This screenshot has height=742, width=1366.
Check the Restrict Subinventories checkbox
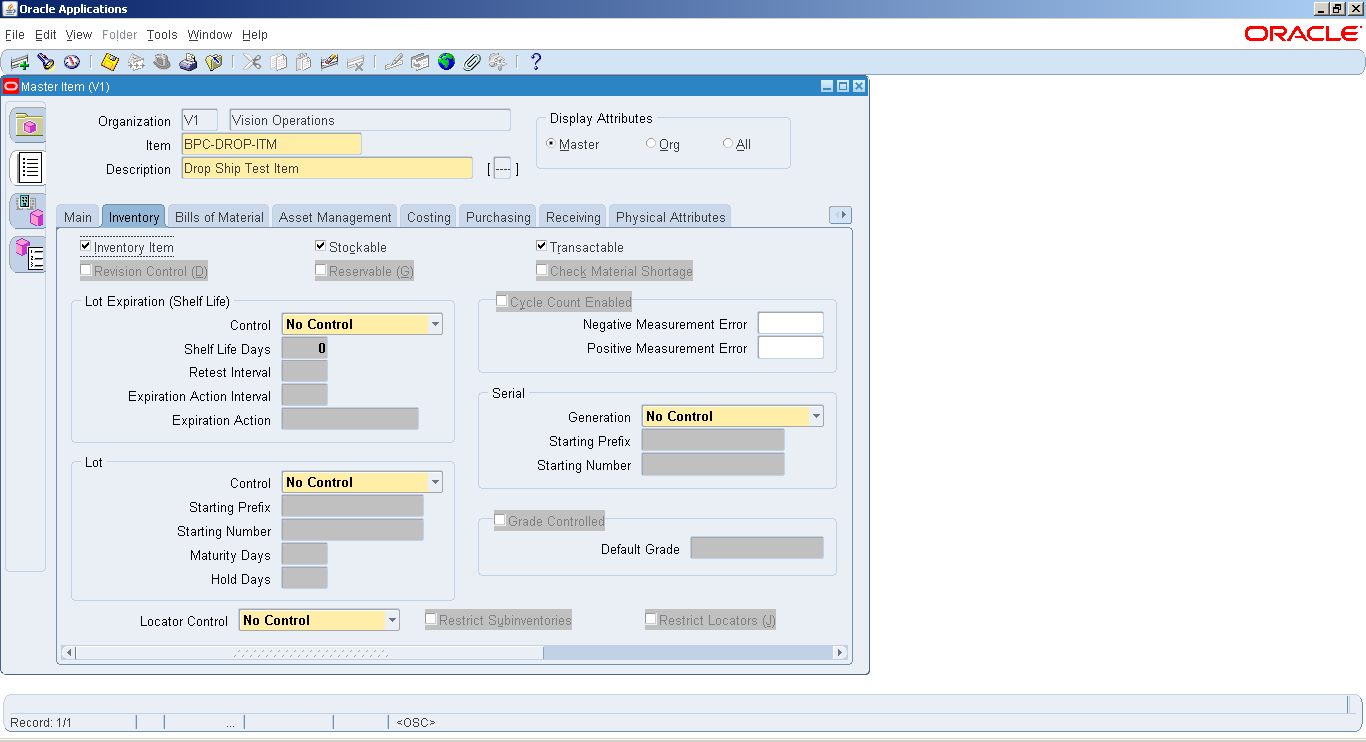pos(431,619)
